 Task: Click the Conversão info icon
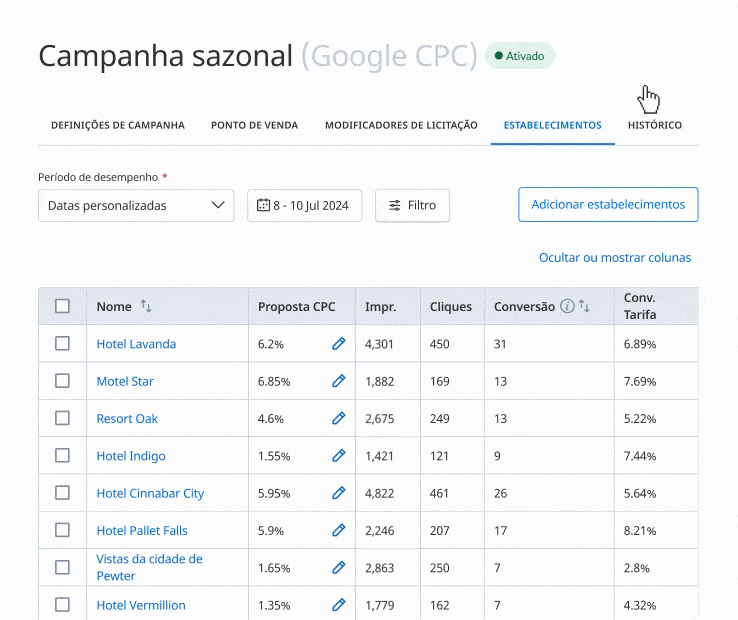coord(567,307)
